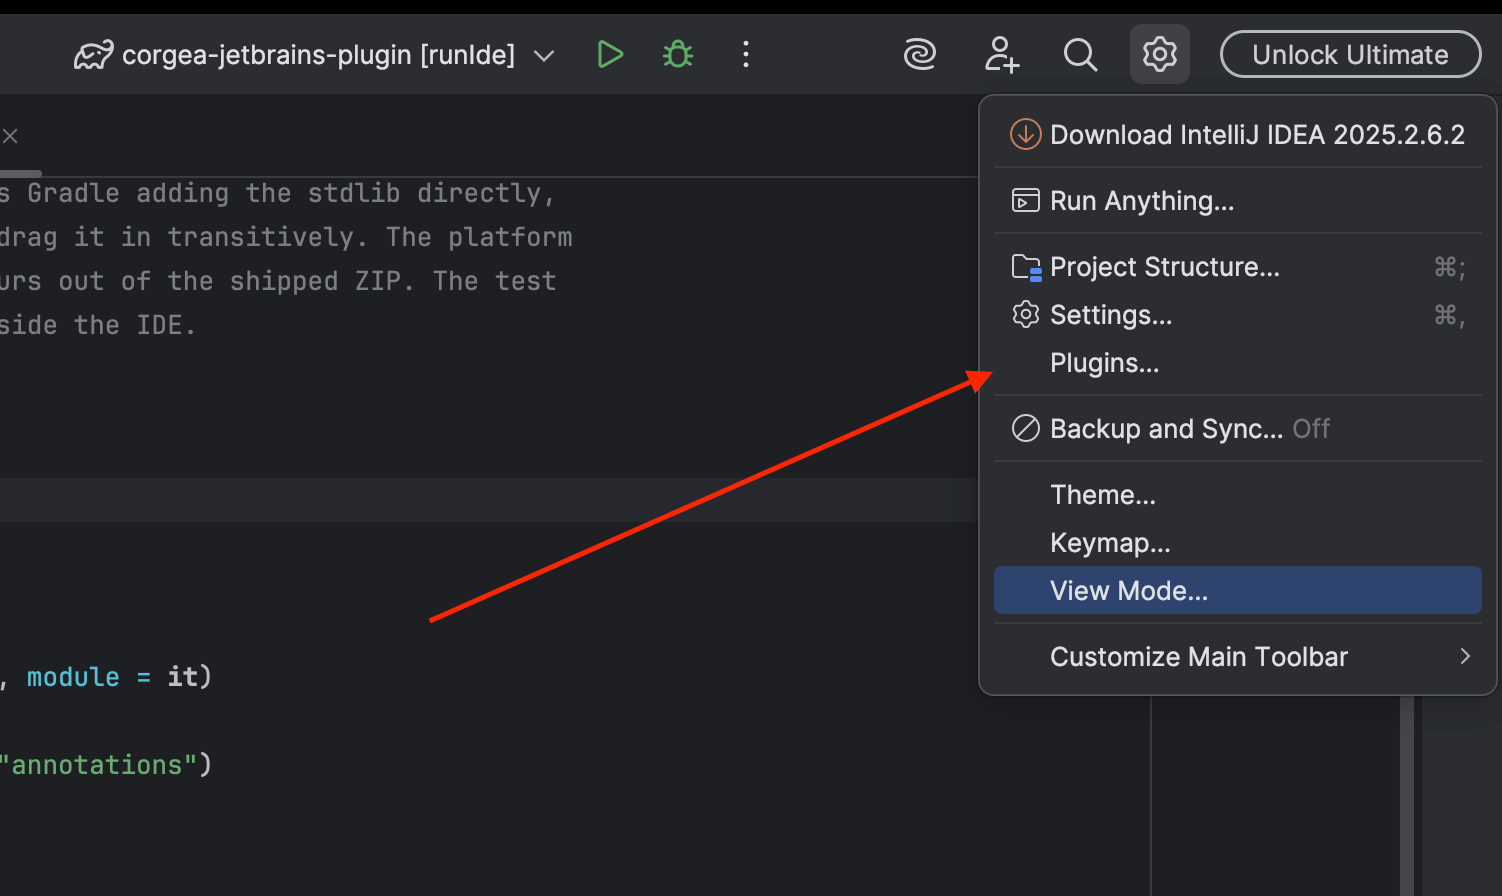The width and height of the screenshot is (1502, 896).
Task: Open the More Actions vertical dots menu
Action: coord(746,54)
